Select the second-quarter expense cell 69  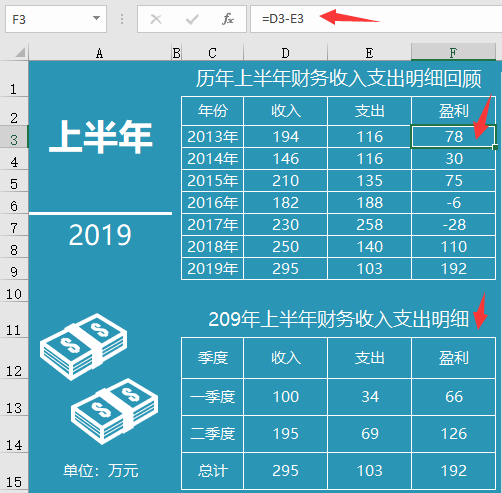point(369,434)
